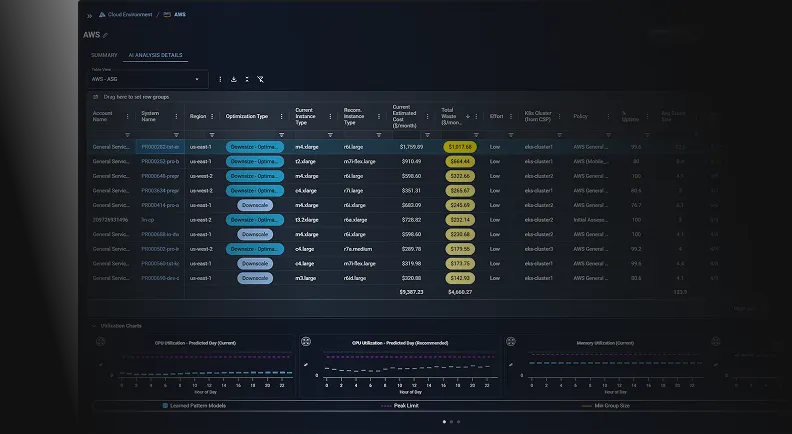792x434 pixels.
Task: Open K8s Cluster column menu
Action: coord(559,117)
